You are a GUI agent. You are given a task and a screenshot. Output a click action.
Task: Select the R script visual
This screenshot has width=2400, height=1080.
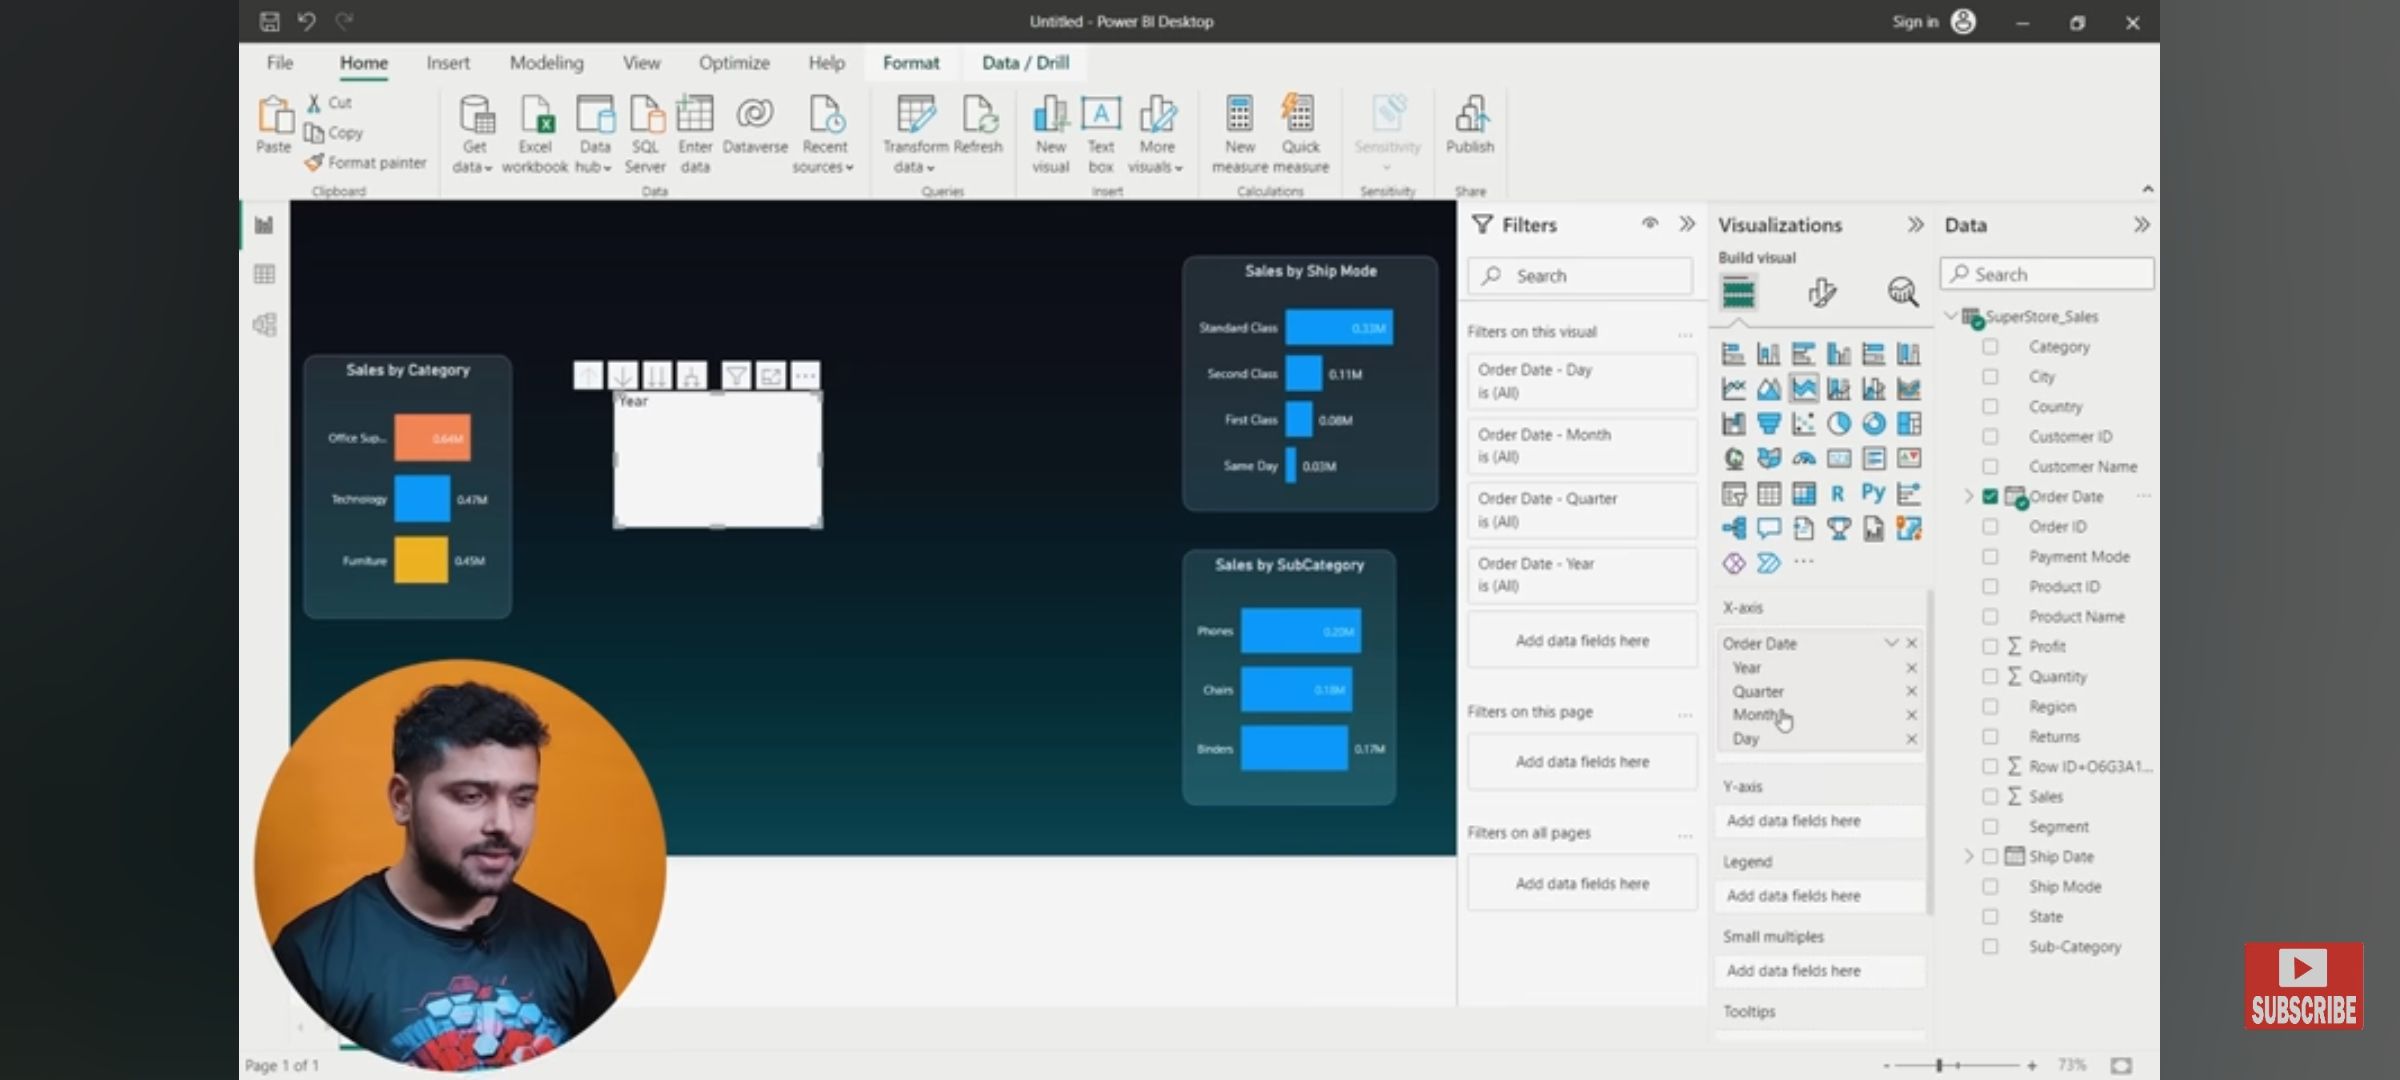1838,493
